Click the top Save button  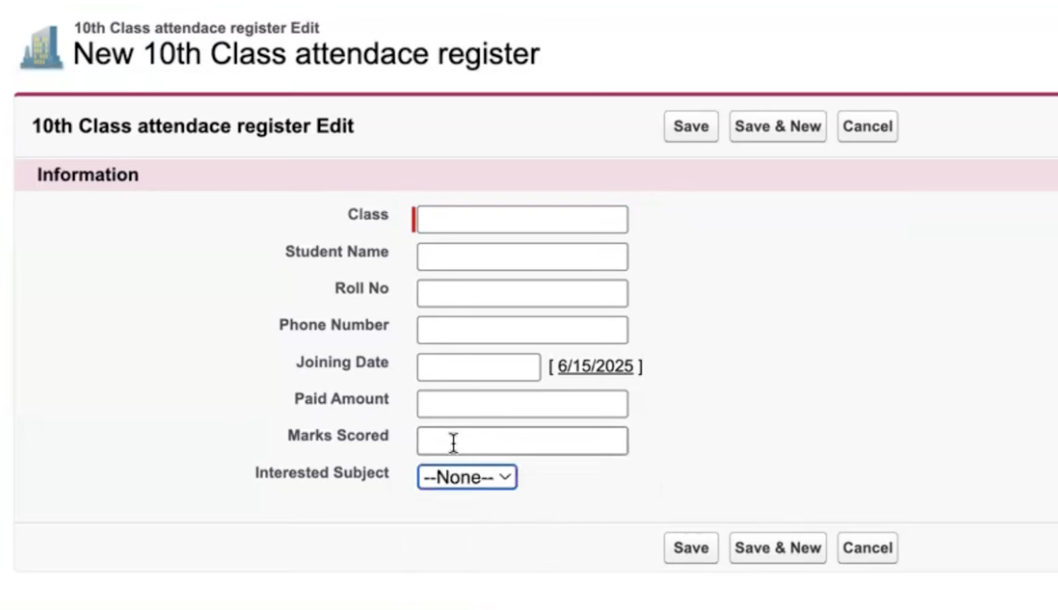[691, 127]
